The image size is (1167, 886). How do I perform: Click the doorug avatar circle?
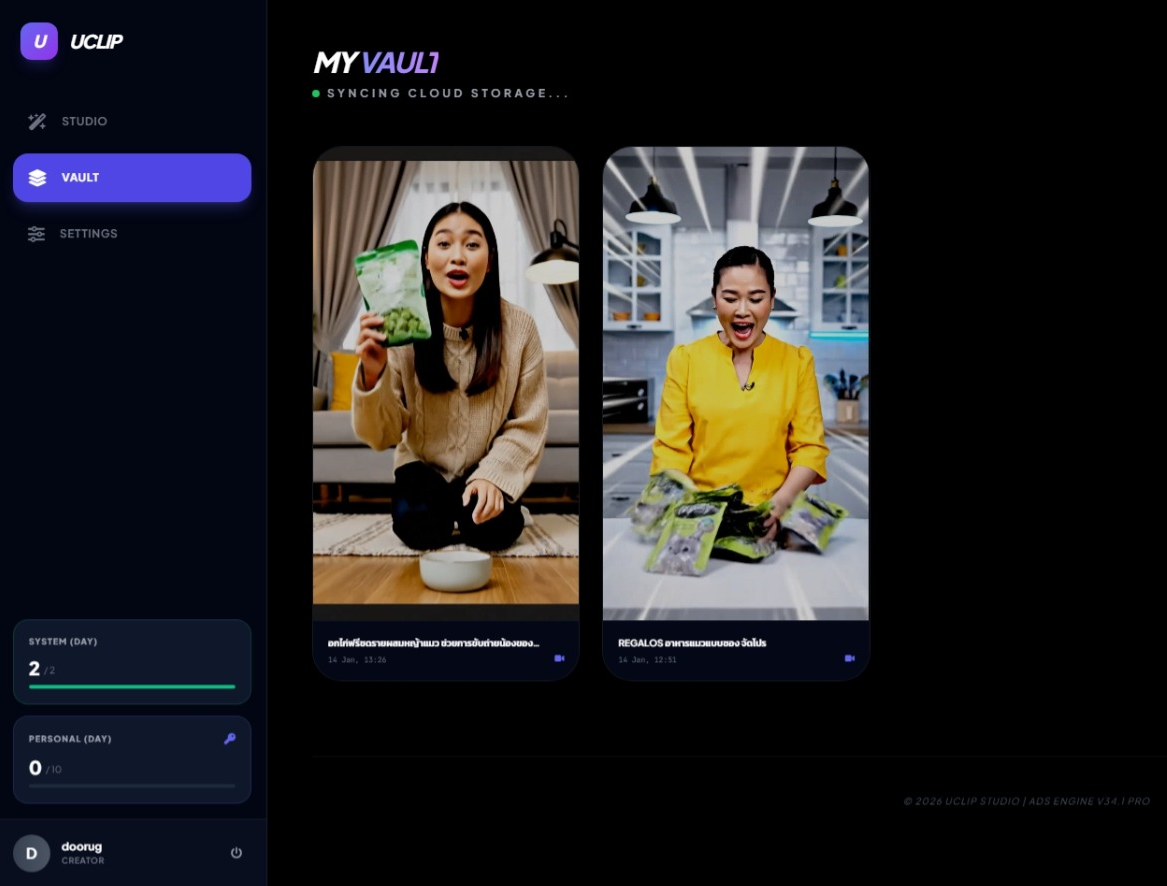[x=31, y=853]
